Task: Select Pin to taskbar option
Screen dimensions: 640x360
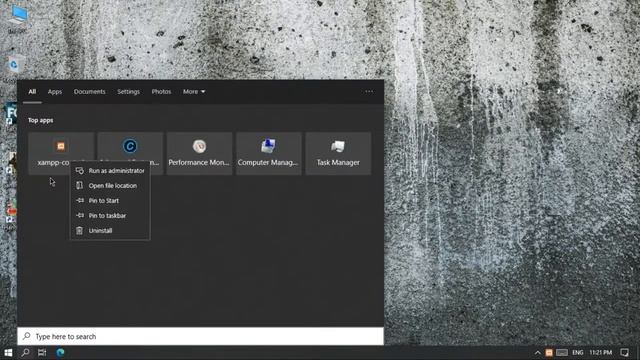Action: [110, 216]
